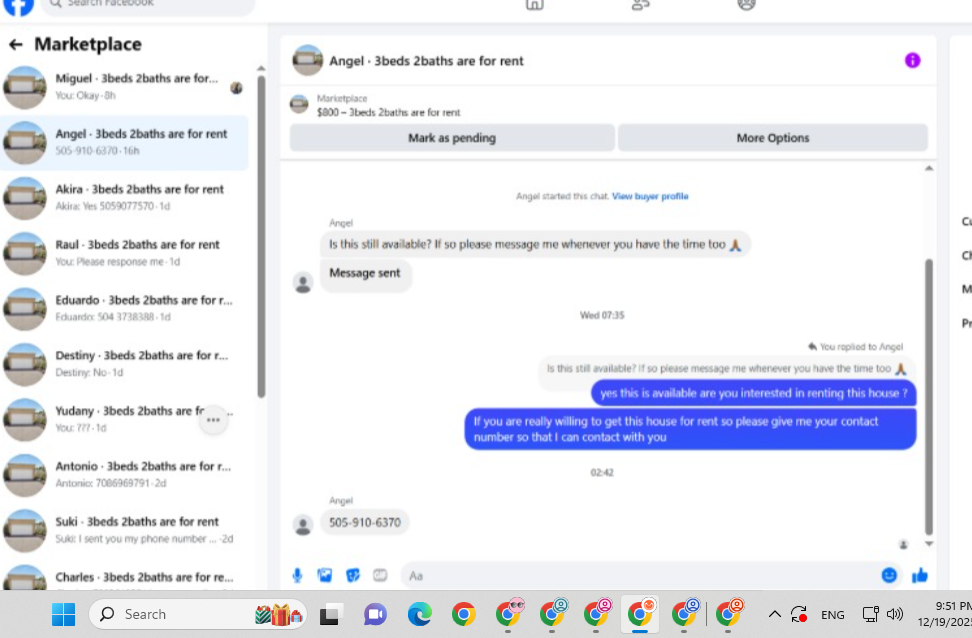The width and height of the screenshot is (972, 638).
Task: Go back using the Marketplace back arrow
Action: click(x=15, y=44)
